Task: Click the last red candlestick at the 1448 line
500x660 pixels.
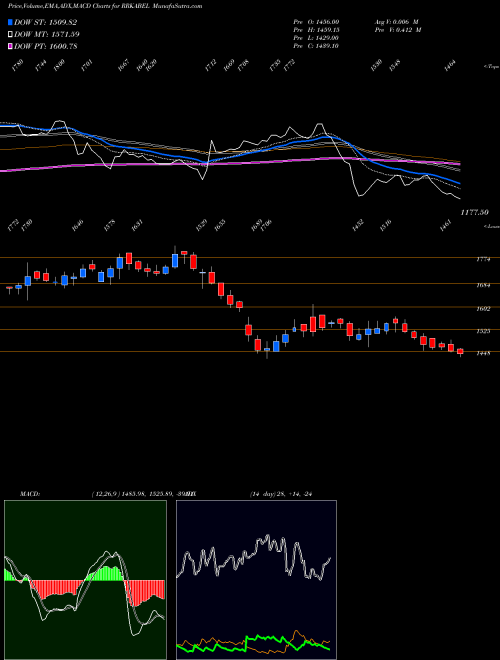Action: [x=460, y=351]
